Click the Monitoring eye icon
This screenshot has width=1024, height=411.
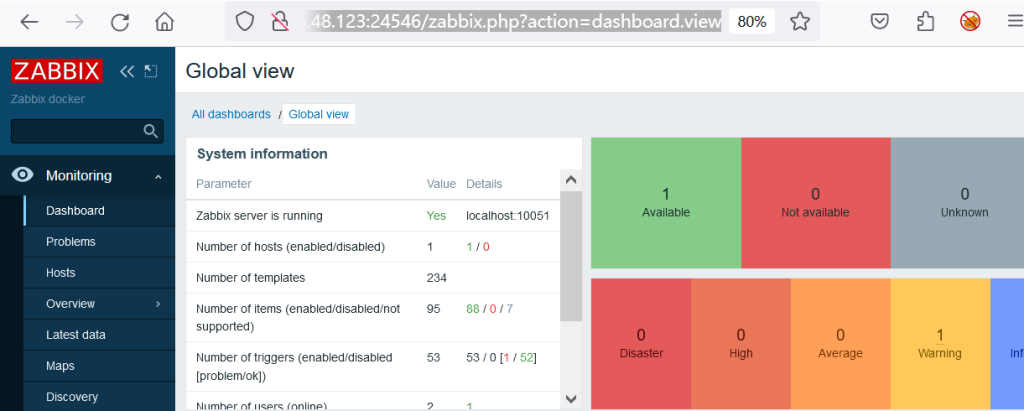[23, 175]
